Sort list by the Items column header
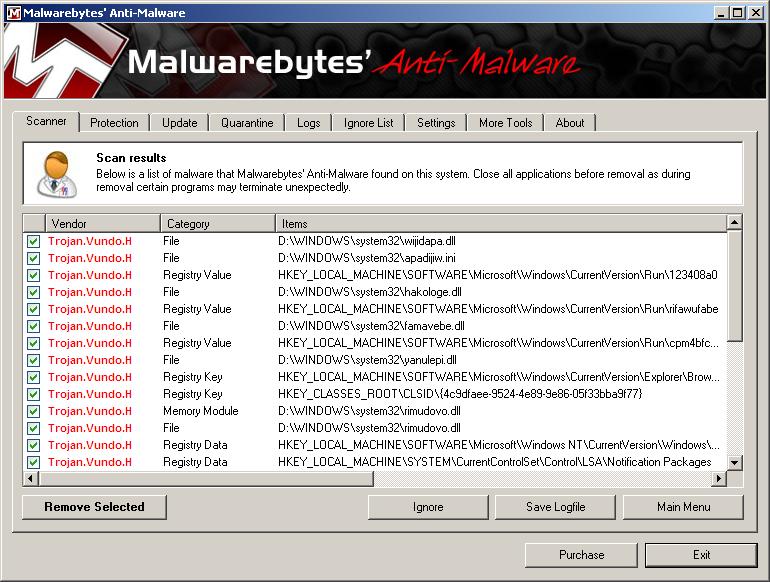The image size is (770, 582). 500,223
